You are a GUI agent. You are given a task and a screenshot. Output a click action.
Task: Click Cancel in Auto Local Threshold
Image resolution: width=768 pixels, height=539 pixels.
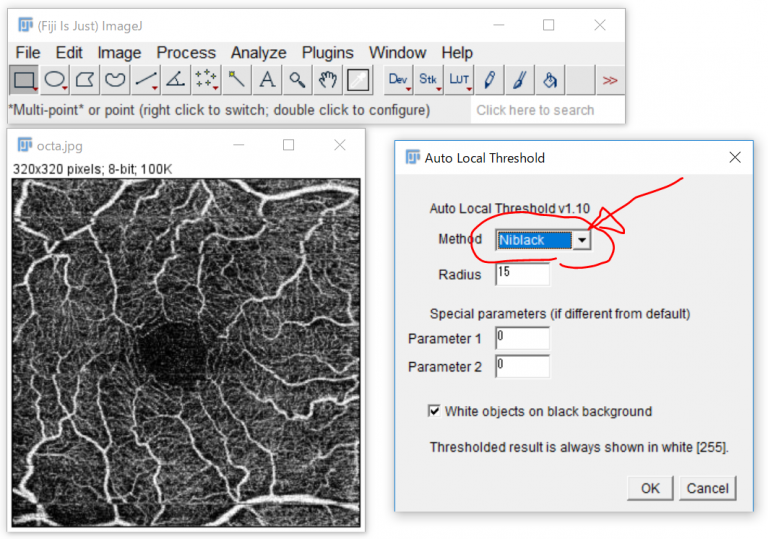(707, 488)
